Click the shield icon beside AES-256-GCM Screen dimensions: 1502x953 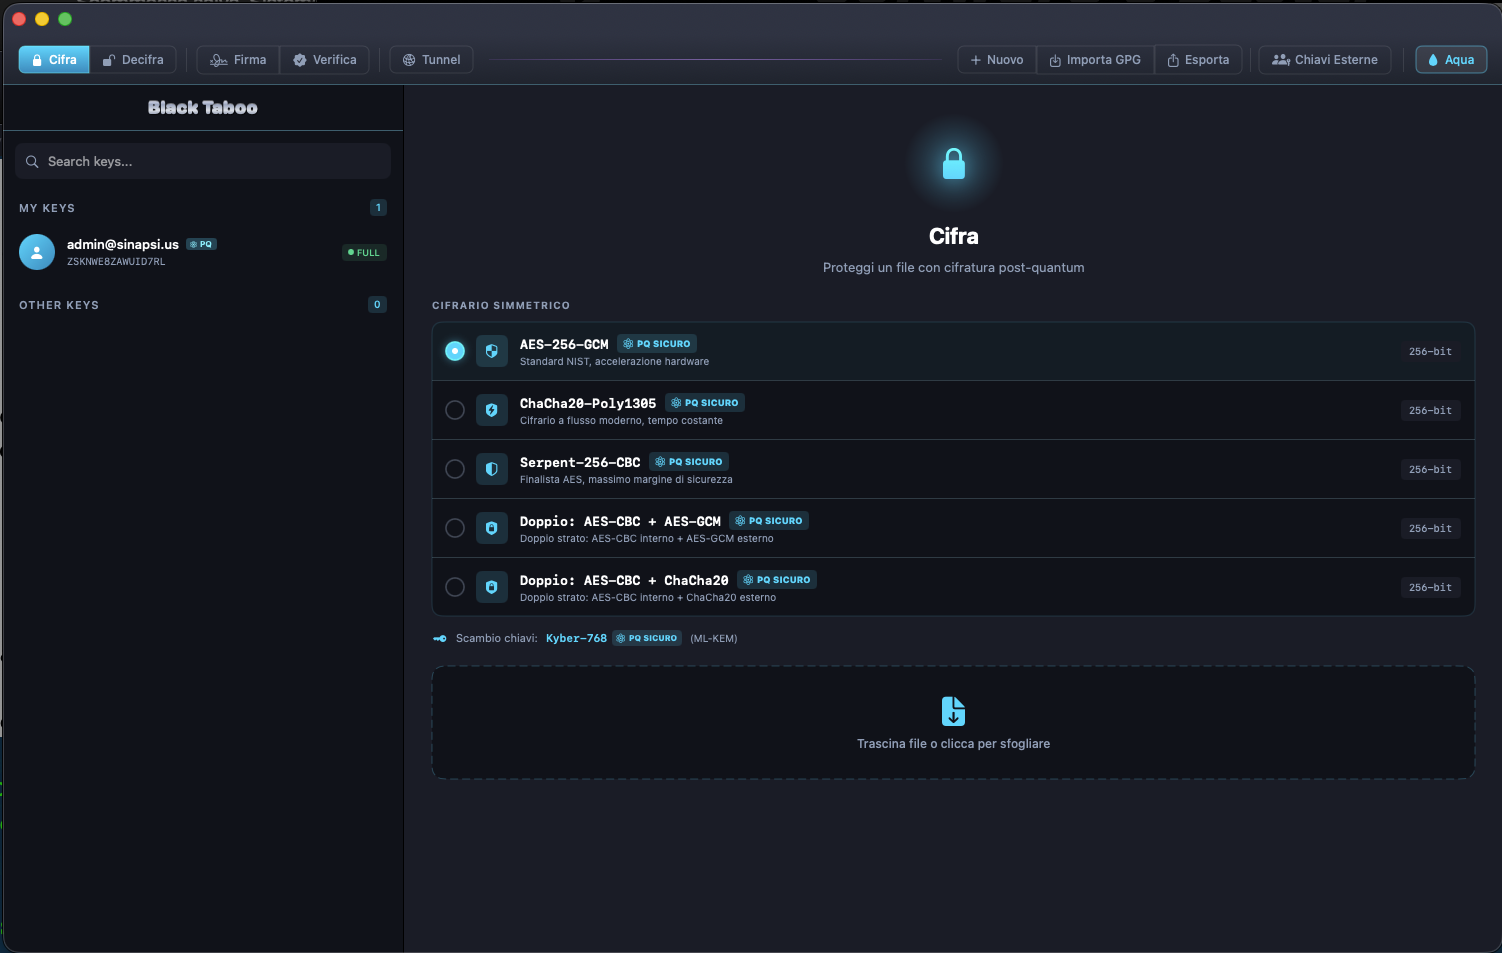pos(491,351)
